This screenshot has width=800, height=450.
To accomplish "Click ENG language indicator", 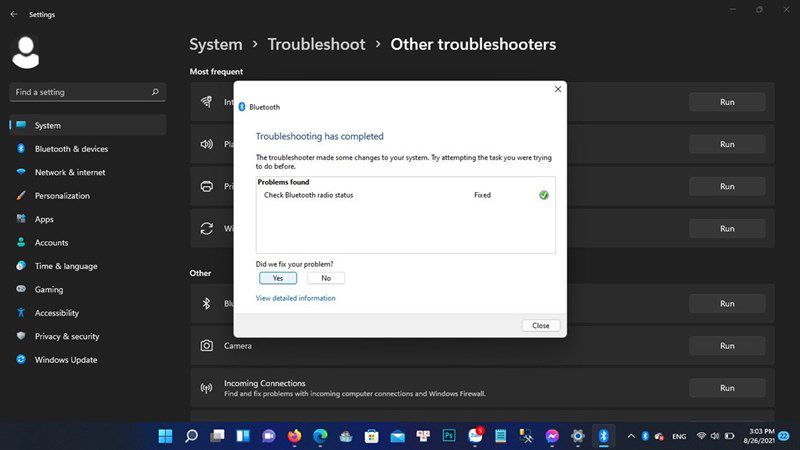I will [679, 436].
